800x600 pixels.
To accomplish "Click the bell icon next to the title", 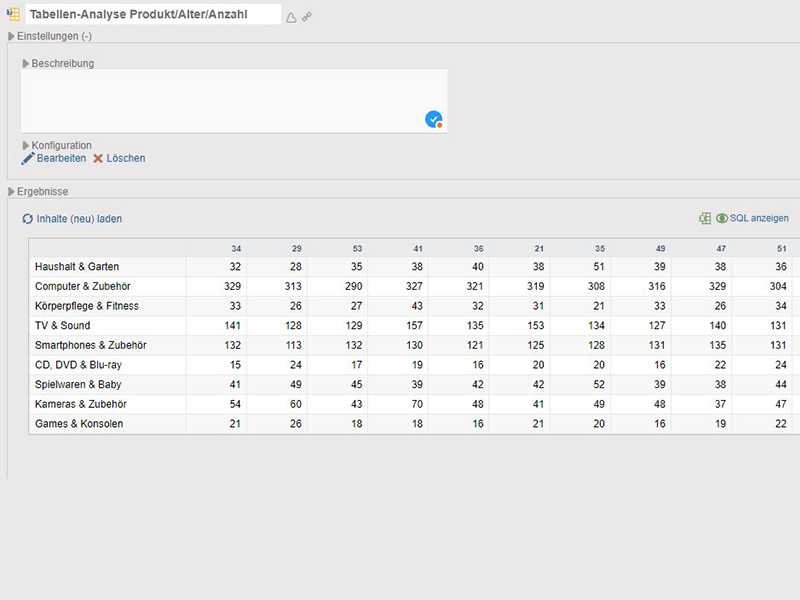I will 291,18.
